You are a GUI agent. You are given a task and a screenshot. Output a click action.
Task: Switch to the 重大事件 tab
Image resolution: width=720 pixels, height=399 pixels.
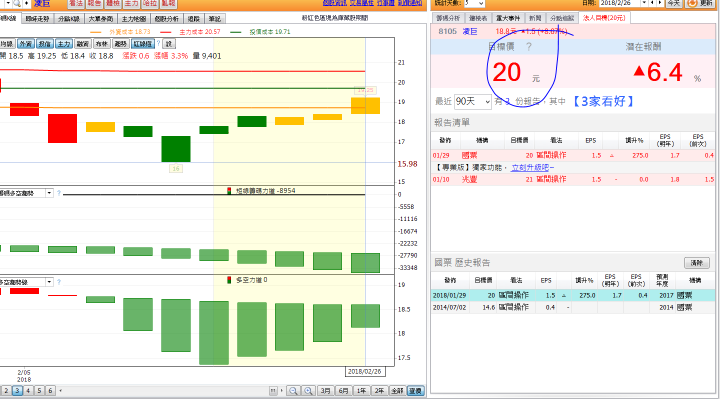pos(508,18)
